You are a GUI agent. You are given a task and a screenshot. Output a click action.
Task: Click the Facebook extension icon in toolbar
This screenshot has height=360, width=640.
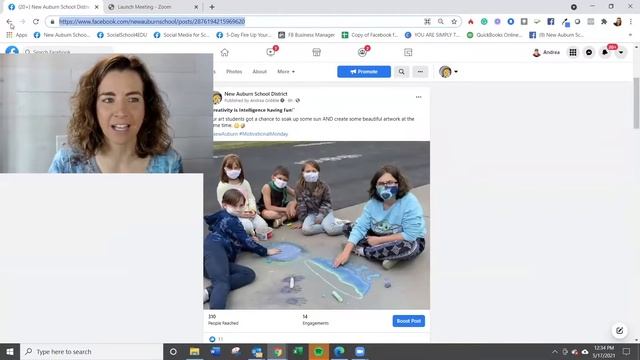click(x=551, y=22)
